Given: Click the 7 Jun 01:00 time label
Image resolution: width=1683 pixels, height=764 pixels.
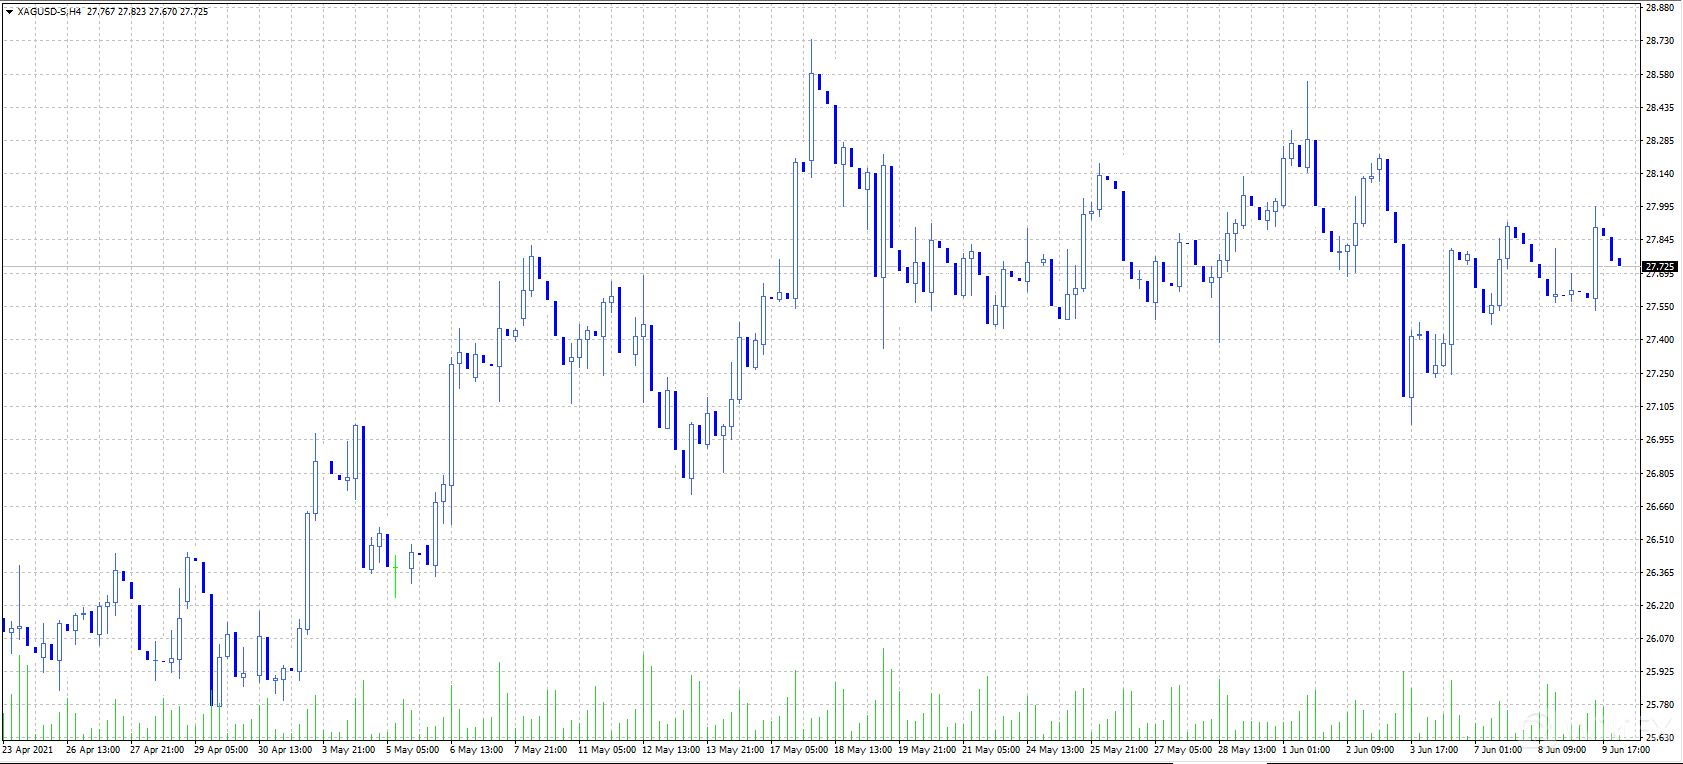Looking at the screenshot, I should (x=1498, y=750).
